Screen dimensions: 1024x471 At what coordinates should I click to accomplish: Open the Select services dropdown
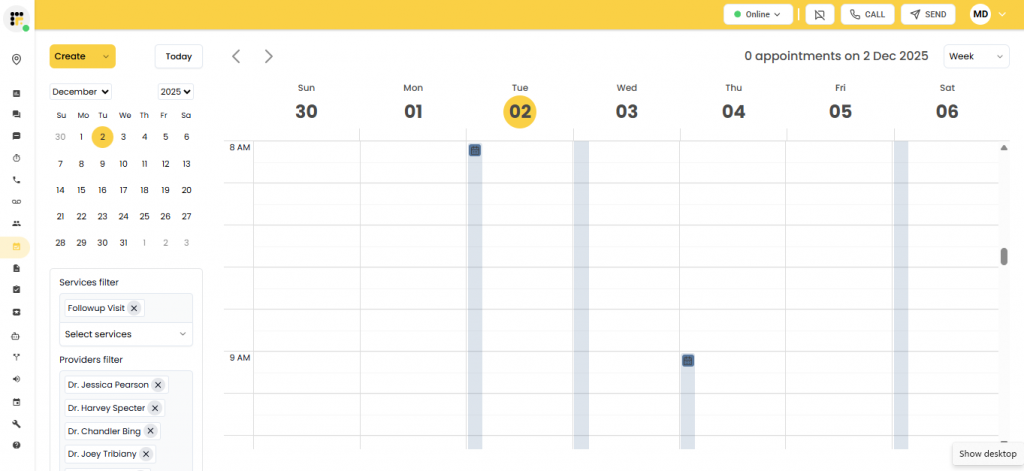coord(125,334)
